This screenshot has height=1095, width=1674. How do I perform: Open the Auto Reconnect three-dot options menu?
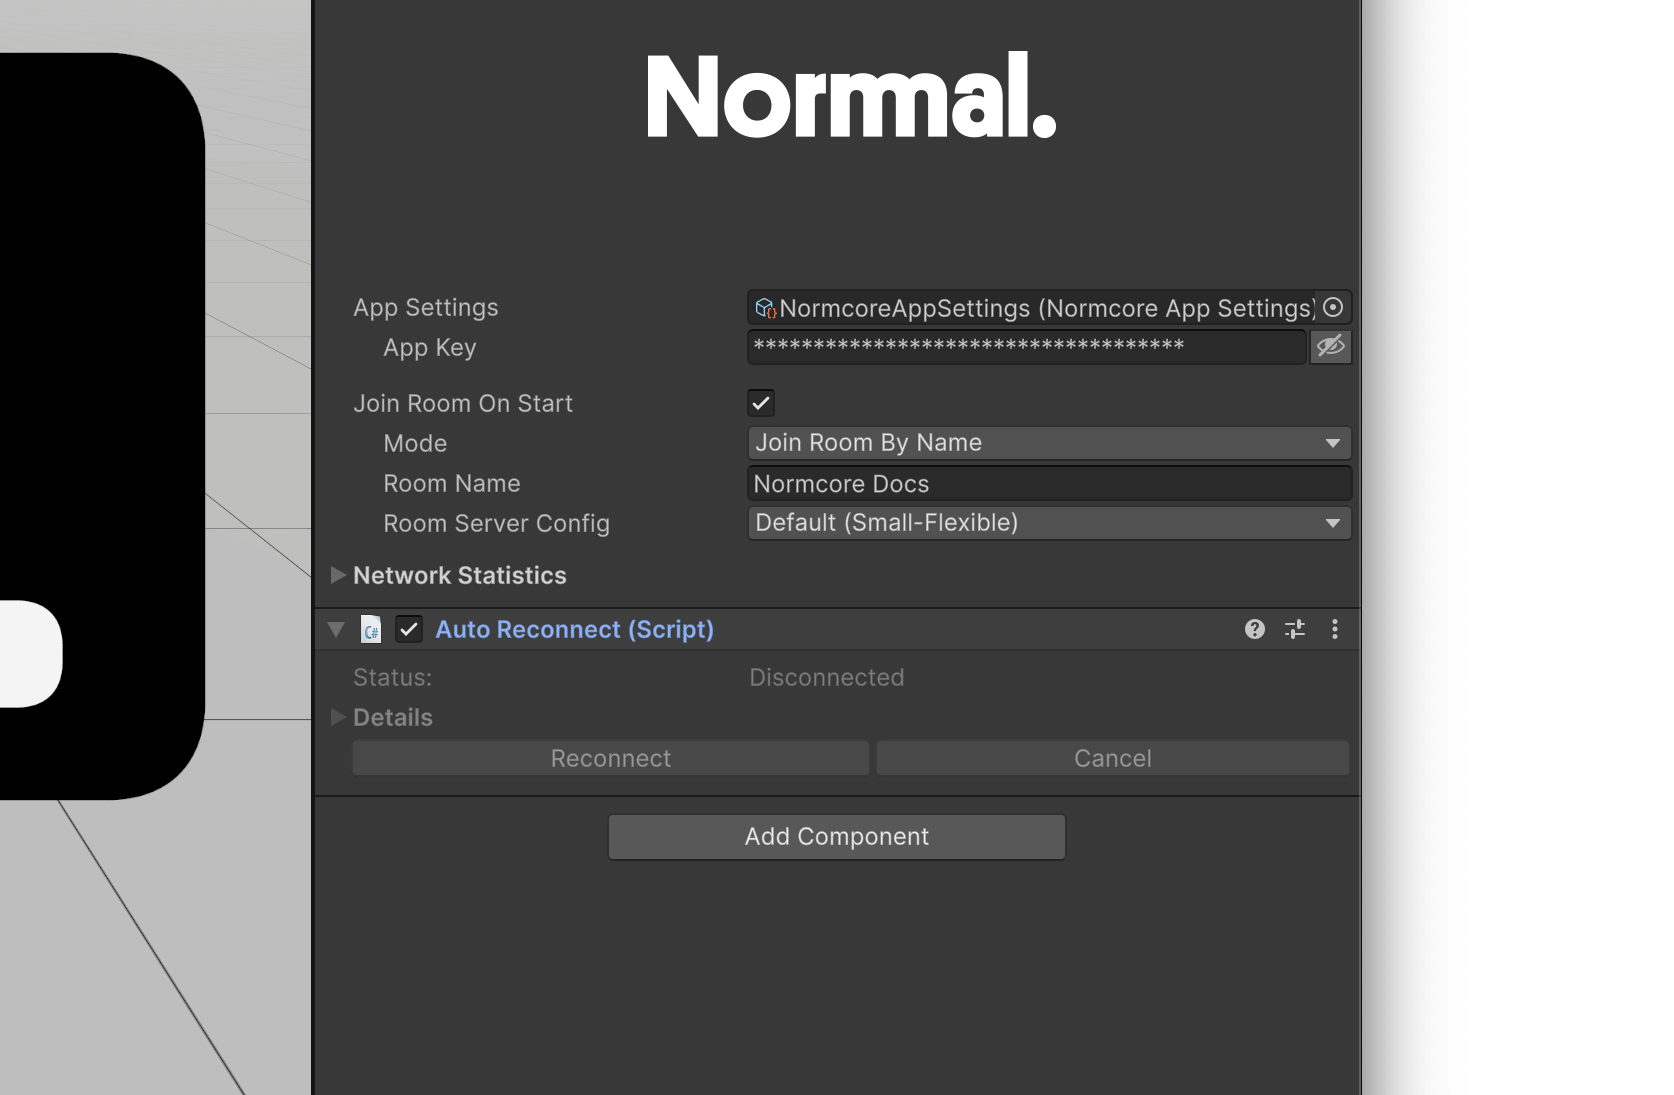point(1335,629)
